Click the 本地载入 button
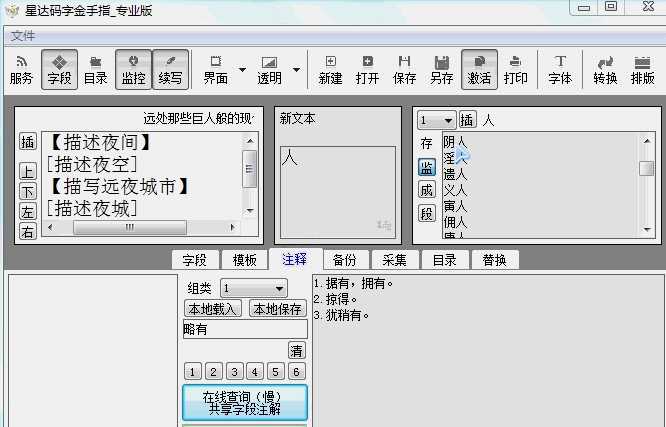The height and width of the screenshot is (427, 666). tap(212, 309)
